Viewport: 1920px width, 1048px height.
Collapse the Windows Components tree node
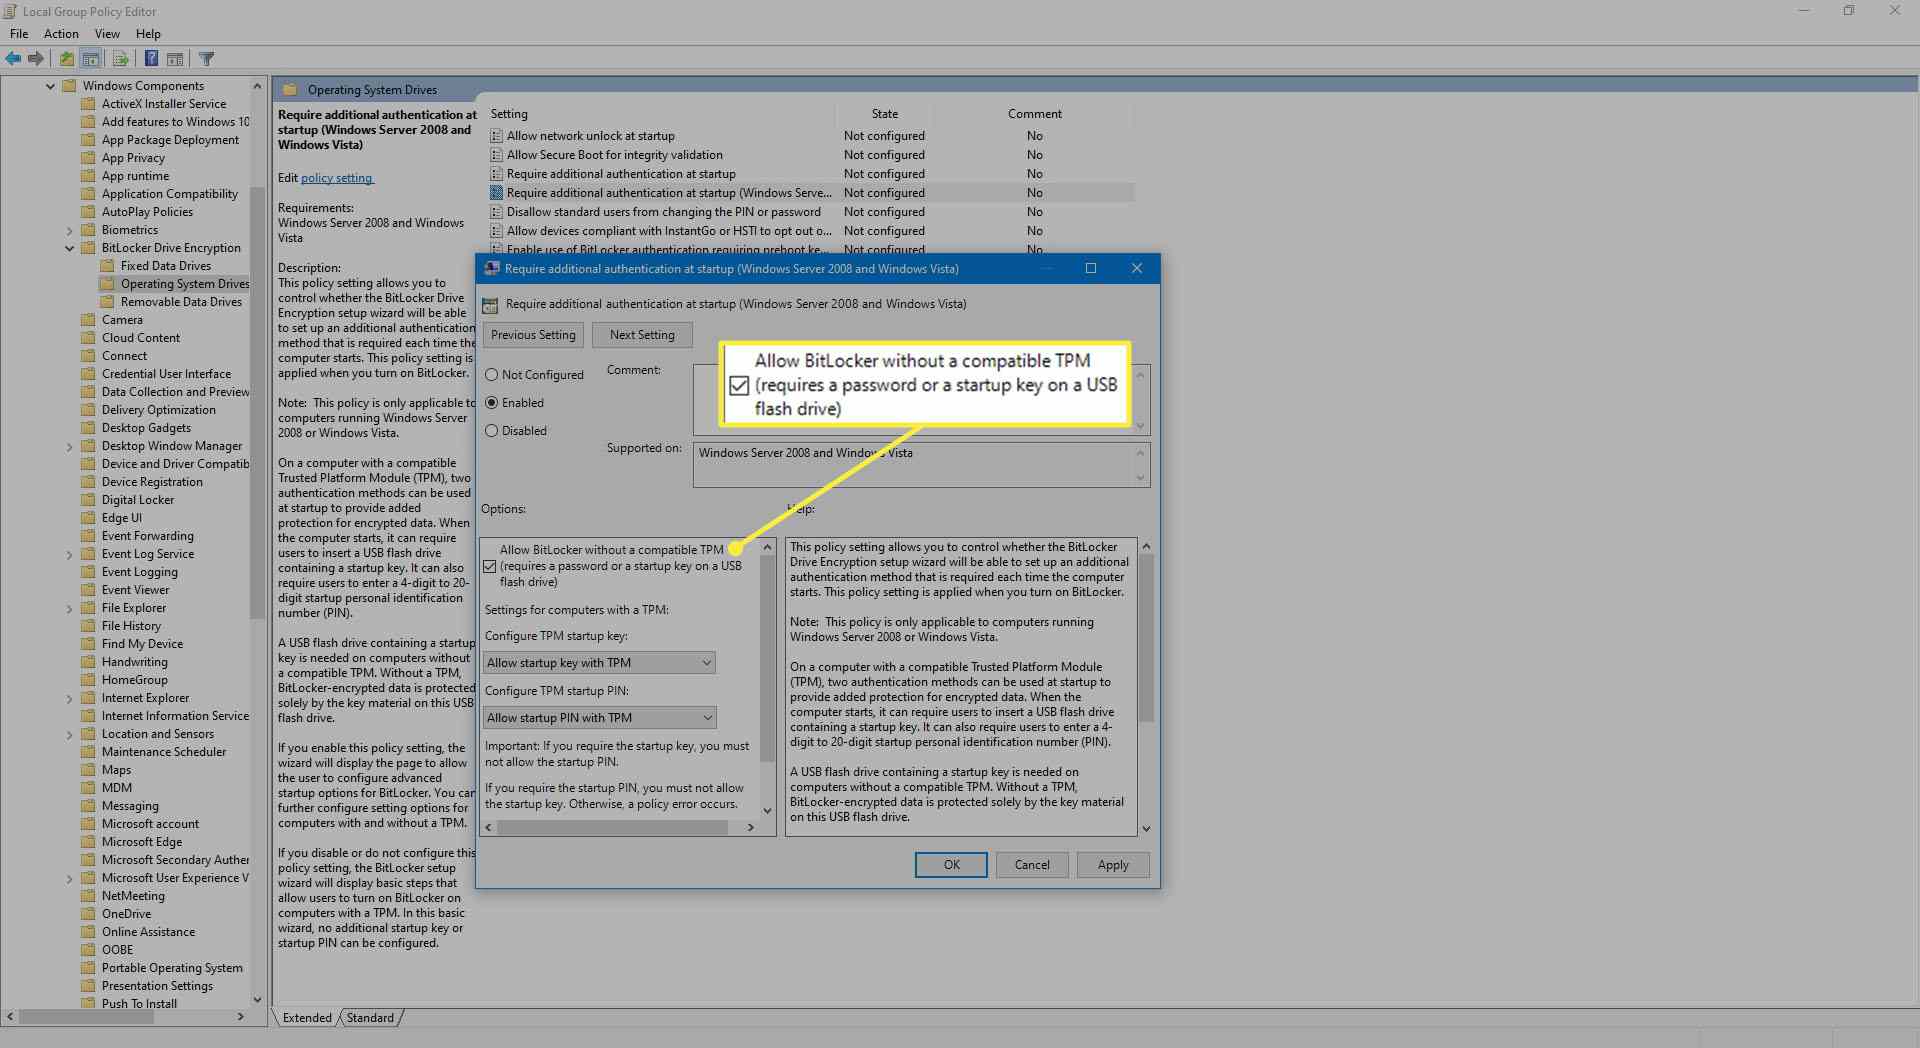point(50,86)
